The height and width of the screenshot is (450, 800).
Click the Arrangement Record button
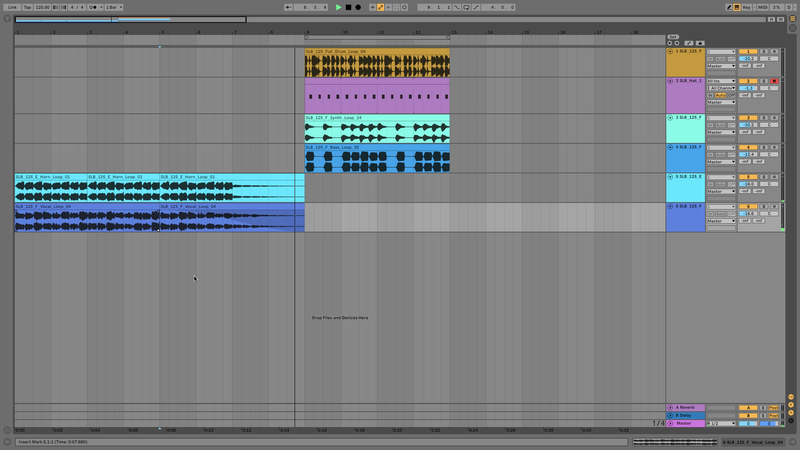click(358, 7)
